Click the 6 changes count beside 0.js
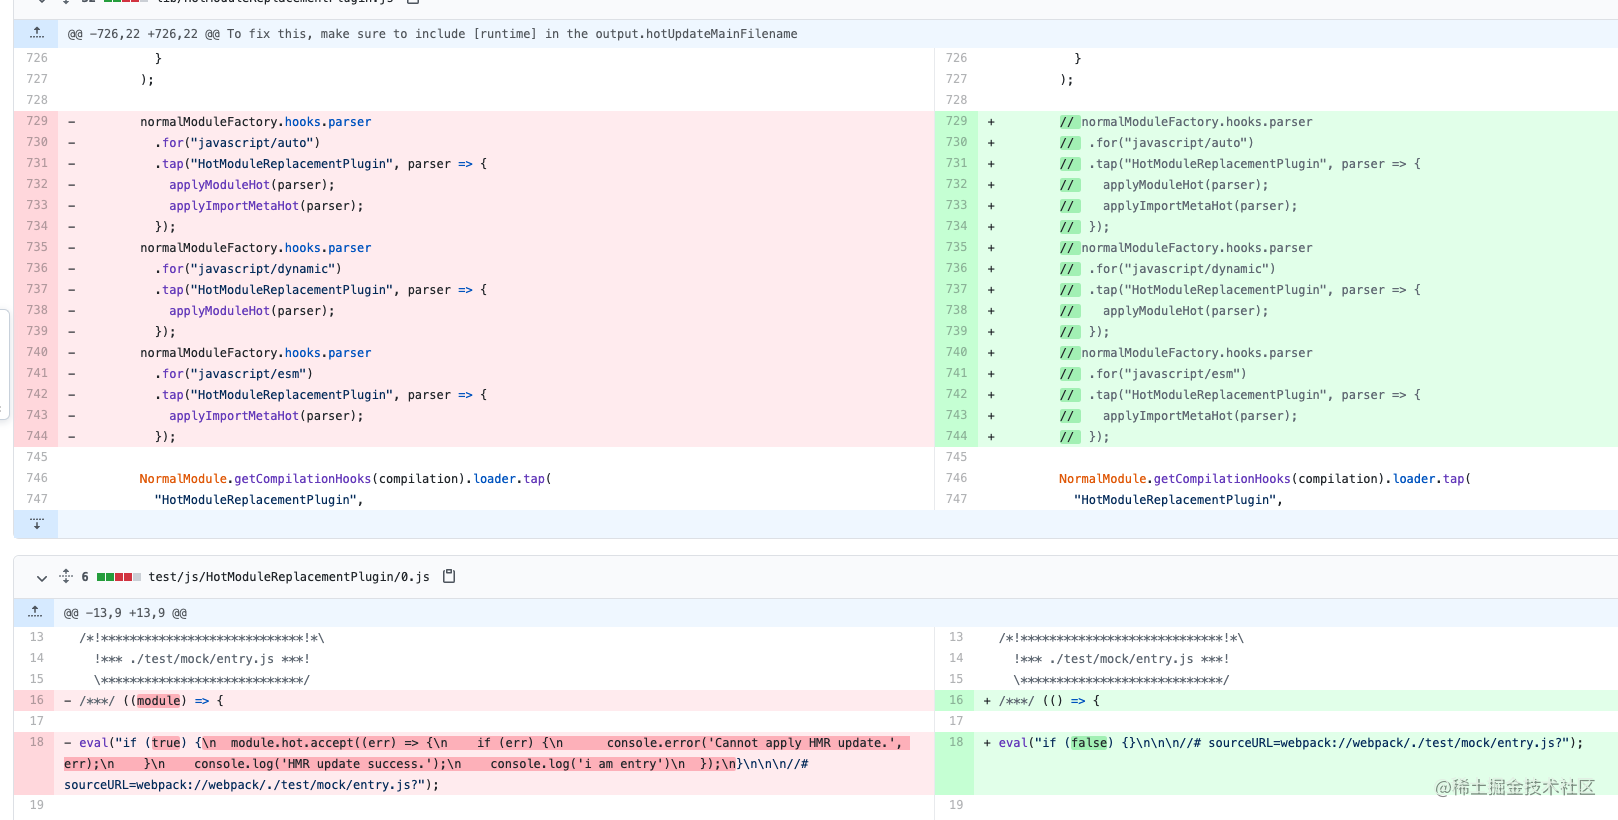1618x820 pixels. pyautogui.click(x=85, y=577)
